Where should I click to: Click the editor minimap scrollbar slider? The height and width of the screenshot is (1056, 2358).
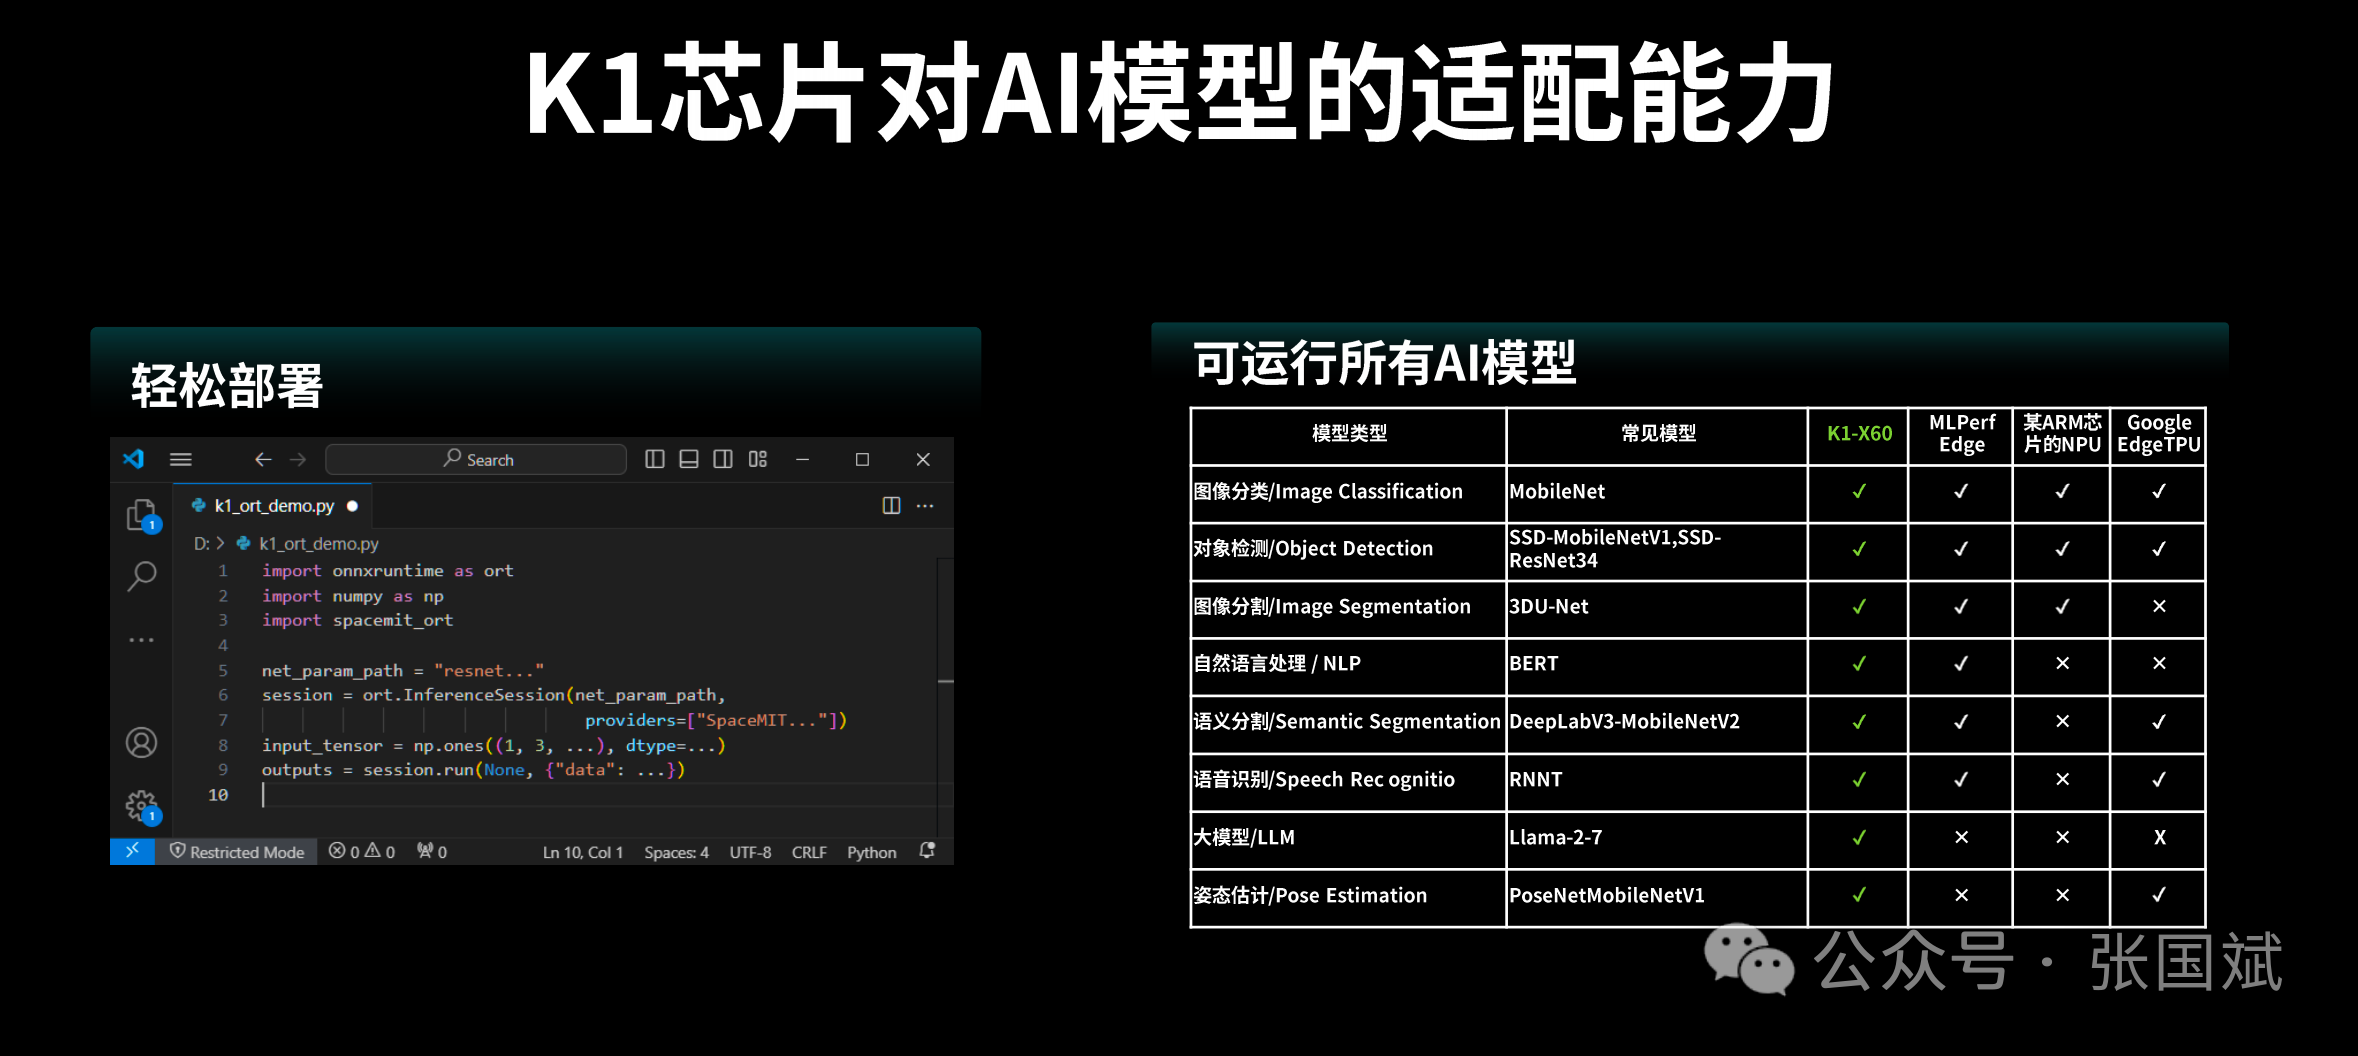(x=945, y=681)
